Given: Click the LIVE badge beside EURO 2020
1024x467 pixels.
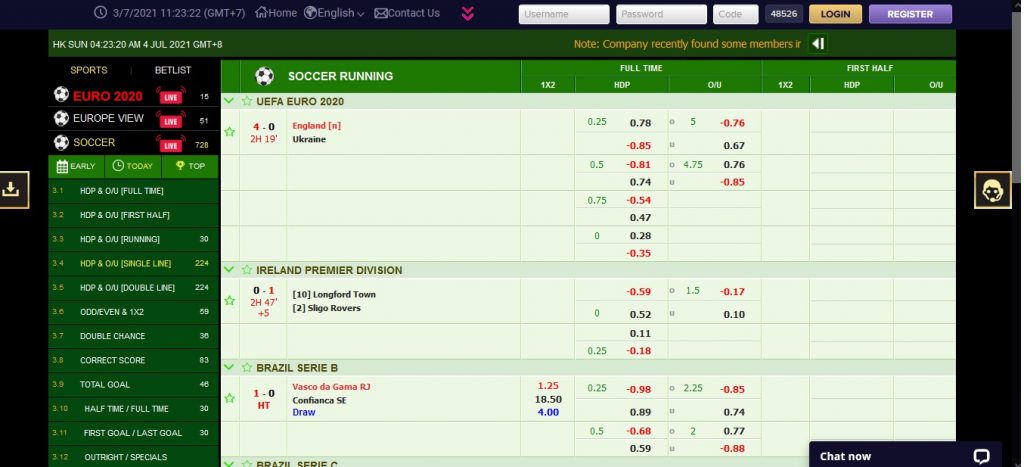Looking at the screenshot, I should coord(170,97).
